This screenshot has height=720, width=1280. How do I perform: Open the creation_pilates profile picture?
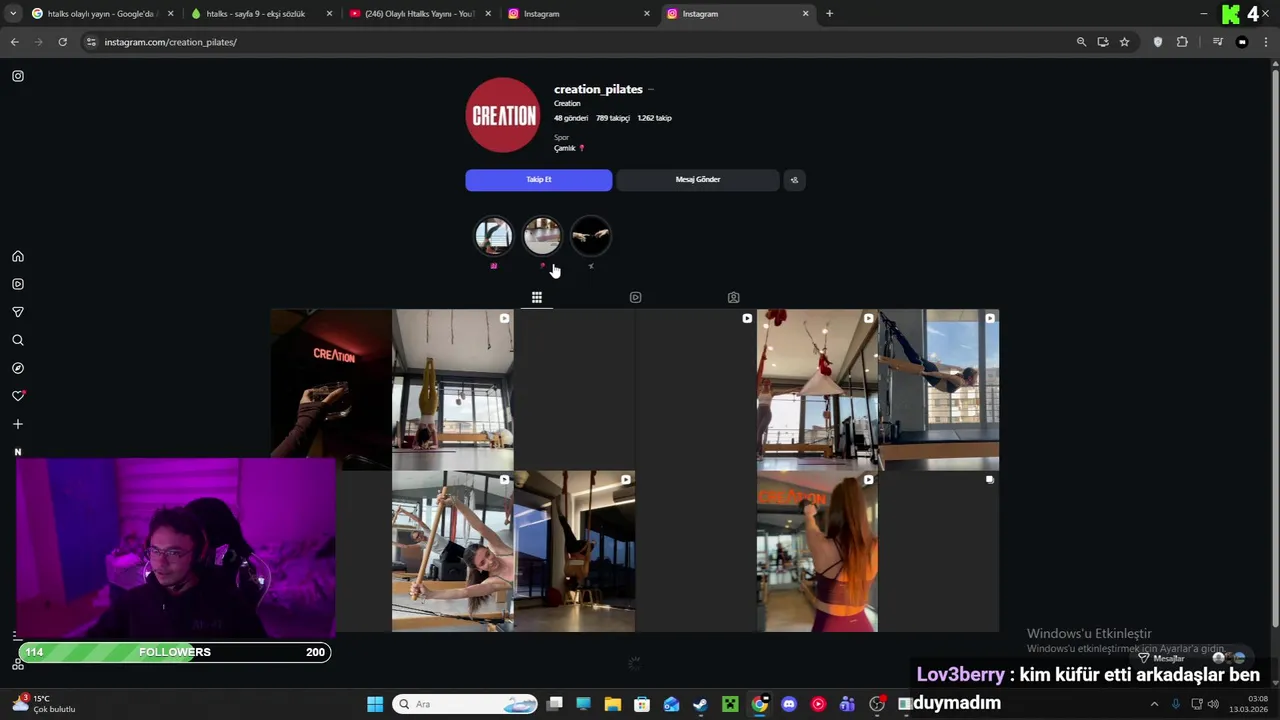503,115
